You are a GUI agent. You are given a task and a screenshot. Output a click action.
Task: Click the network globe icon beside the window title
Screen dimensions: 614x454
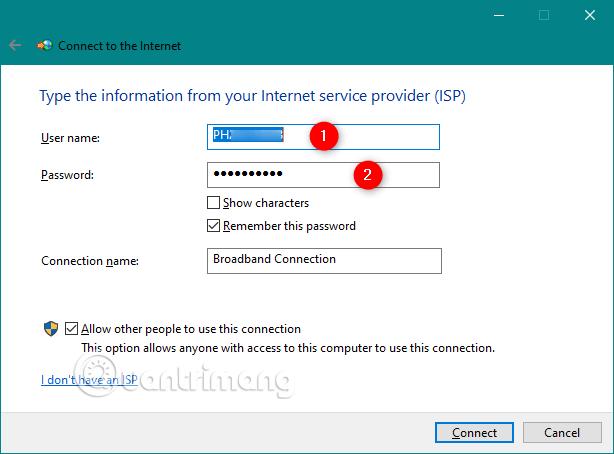[44, 46]
